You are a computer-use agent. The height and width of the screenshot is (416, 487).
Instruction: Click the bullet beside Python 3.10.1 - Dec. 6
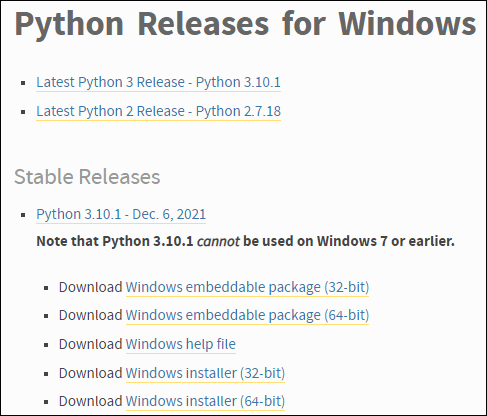23,215
